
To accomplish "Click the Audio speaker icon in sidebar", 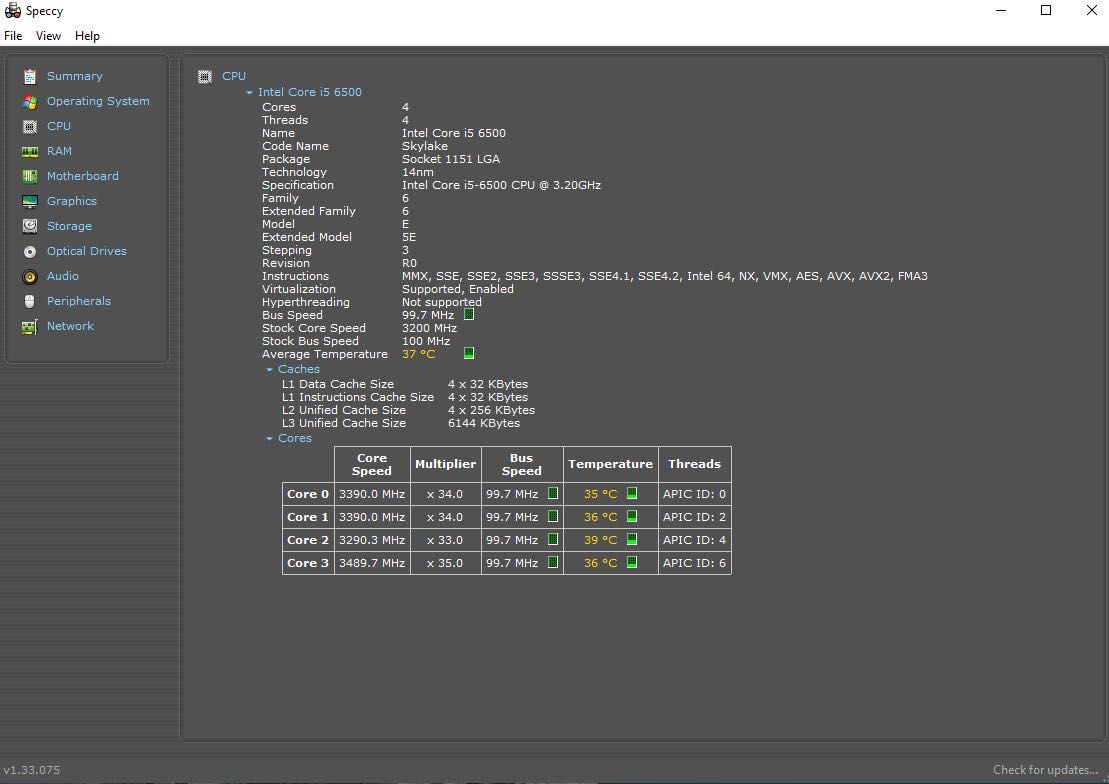I will click(x=30, y=277).
